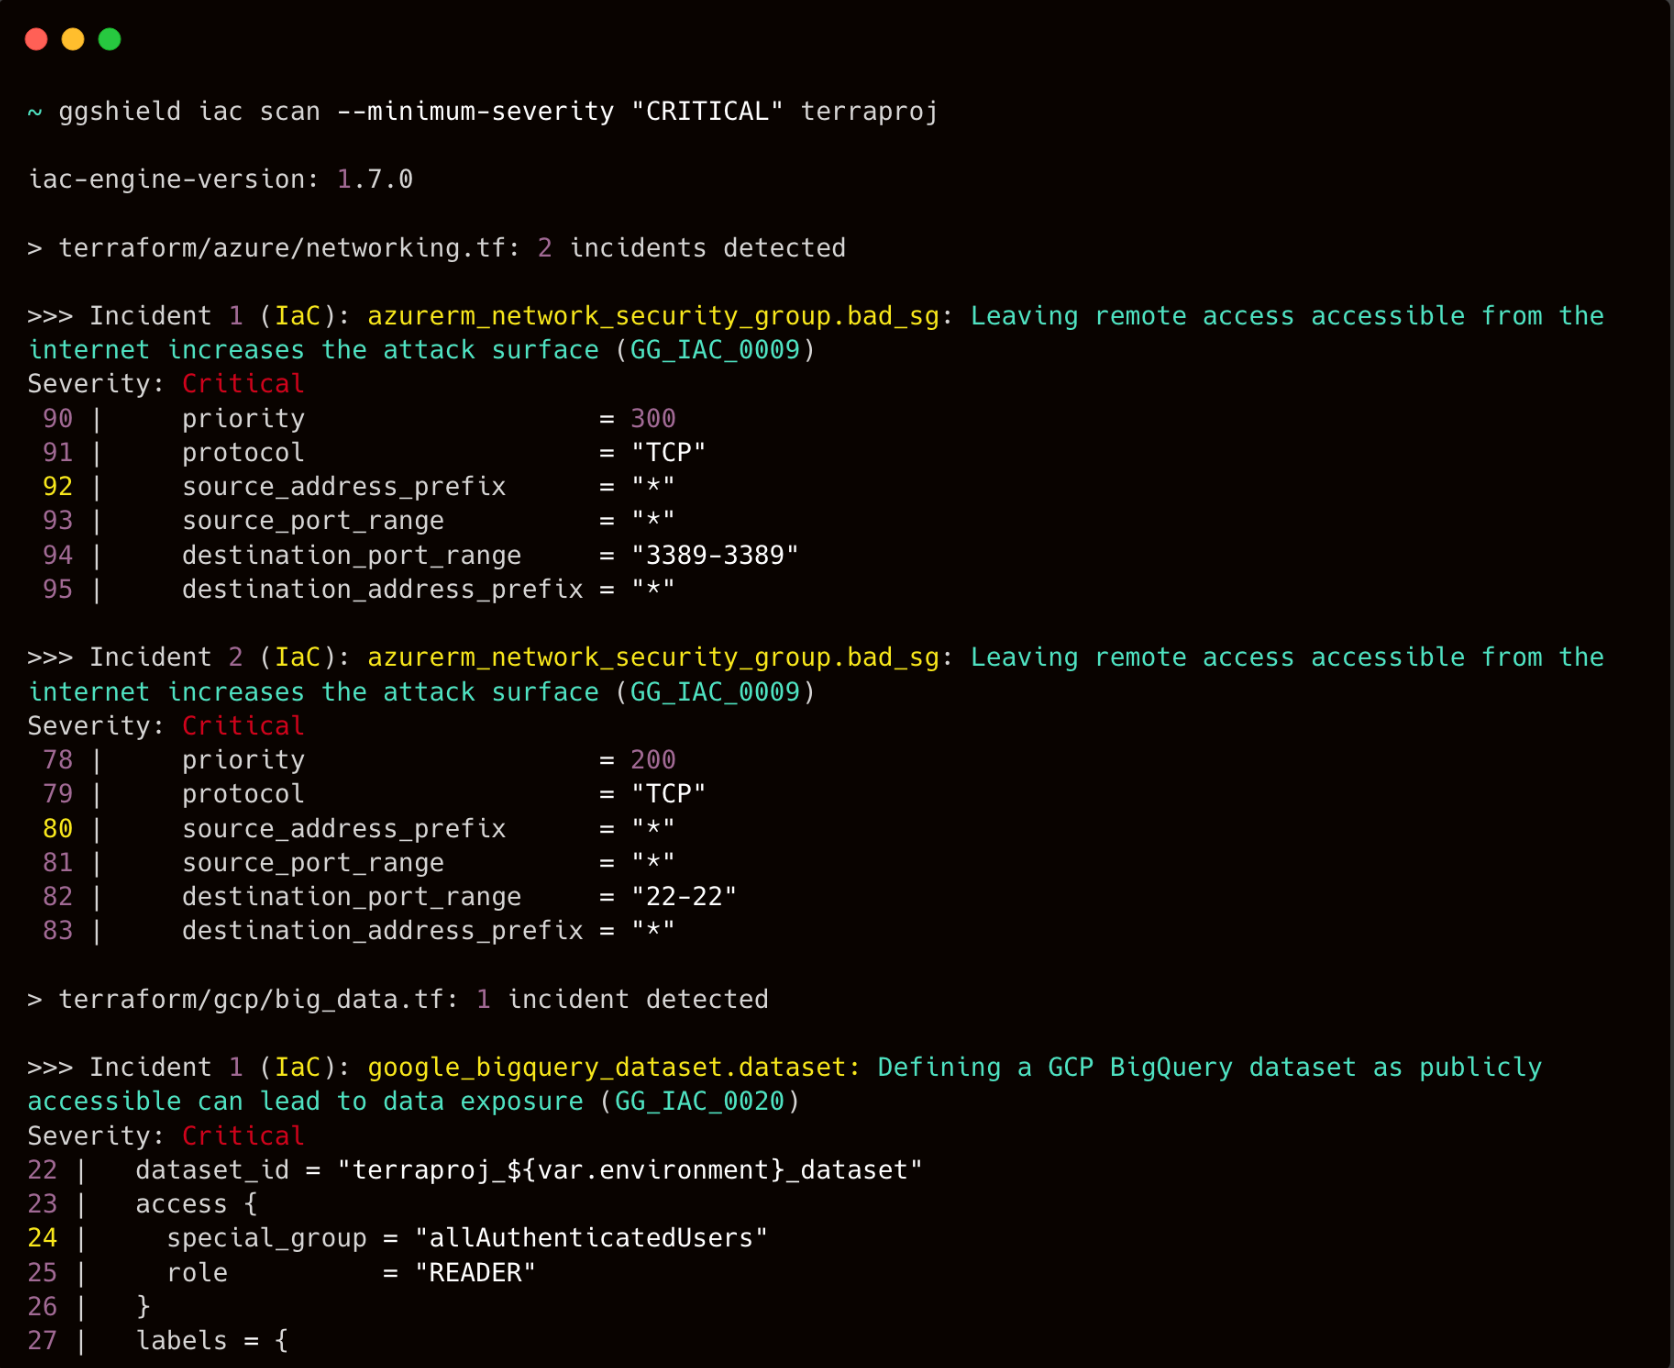Click the yellow minimize window button
The image size is (1674, 1368).
click(73, 39)
